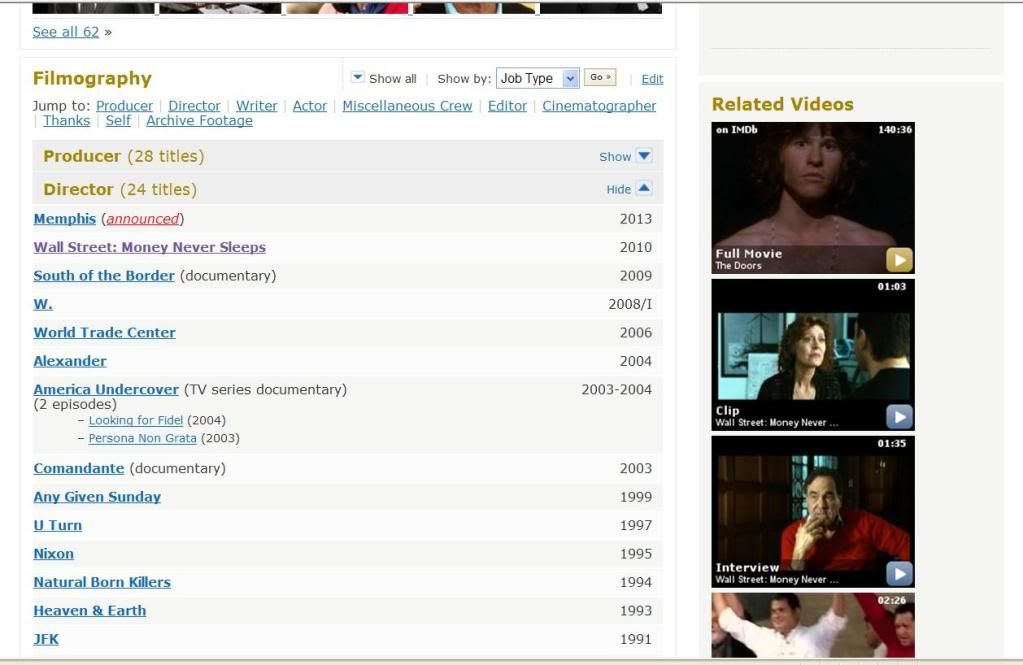Click the Wall Street clip thumbnail image
1023x665 pixels.
coord(813,355)
